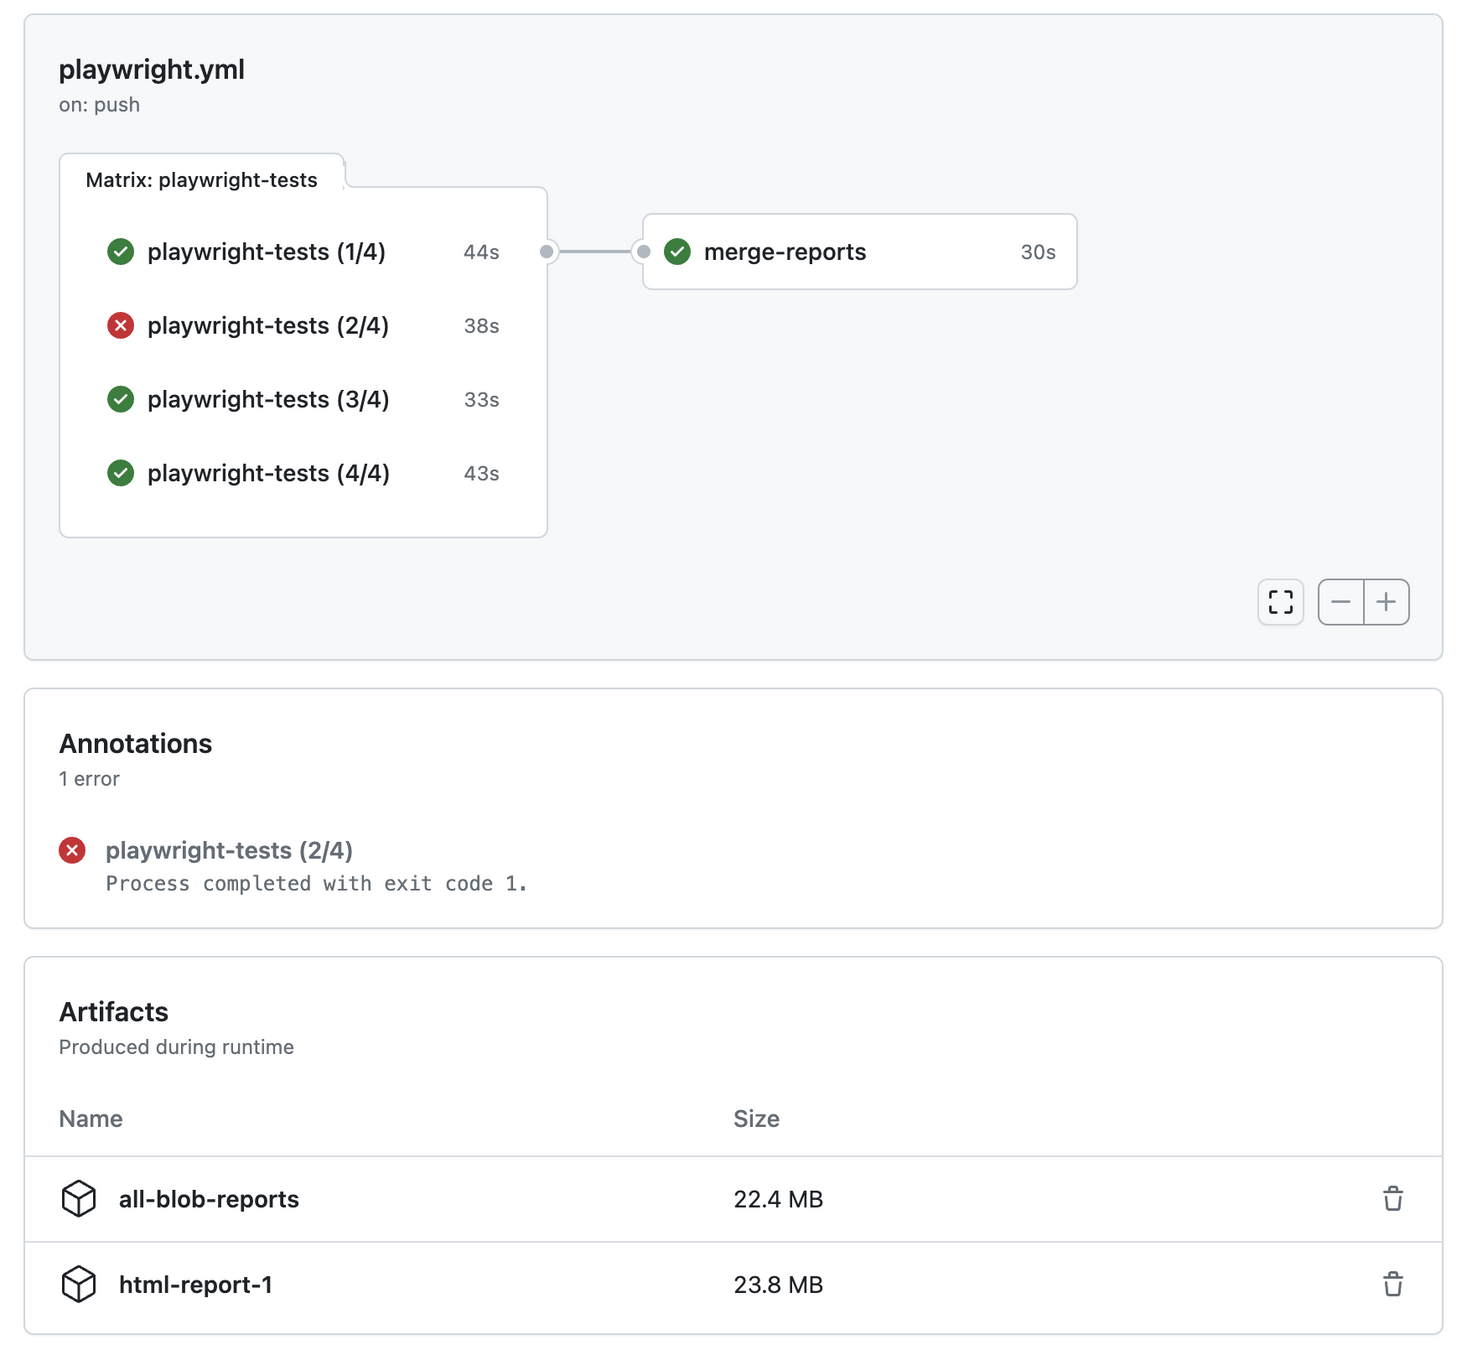
Task: Zoom out the workflow graph
Action: (1341, 602)
